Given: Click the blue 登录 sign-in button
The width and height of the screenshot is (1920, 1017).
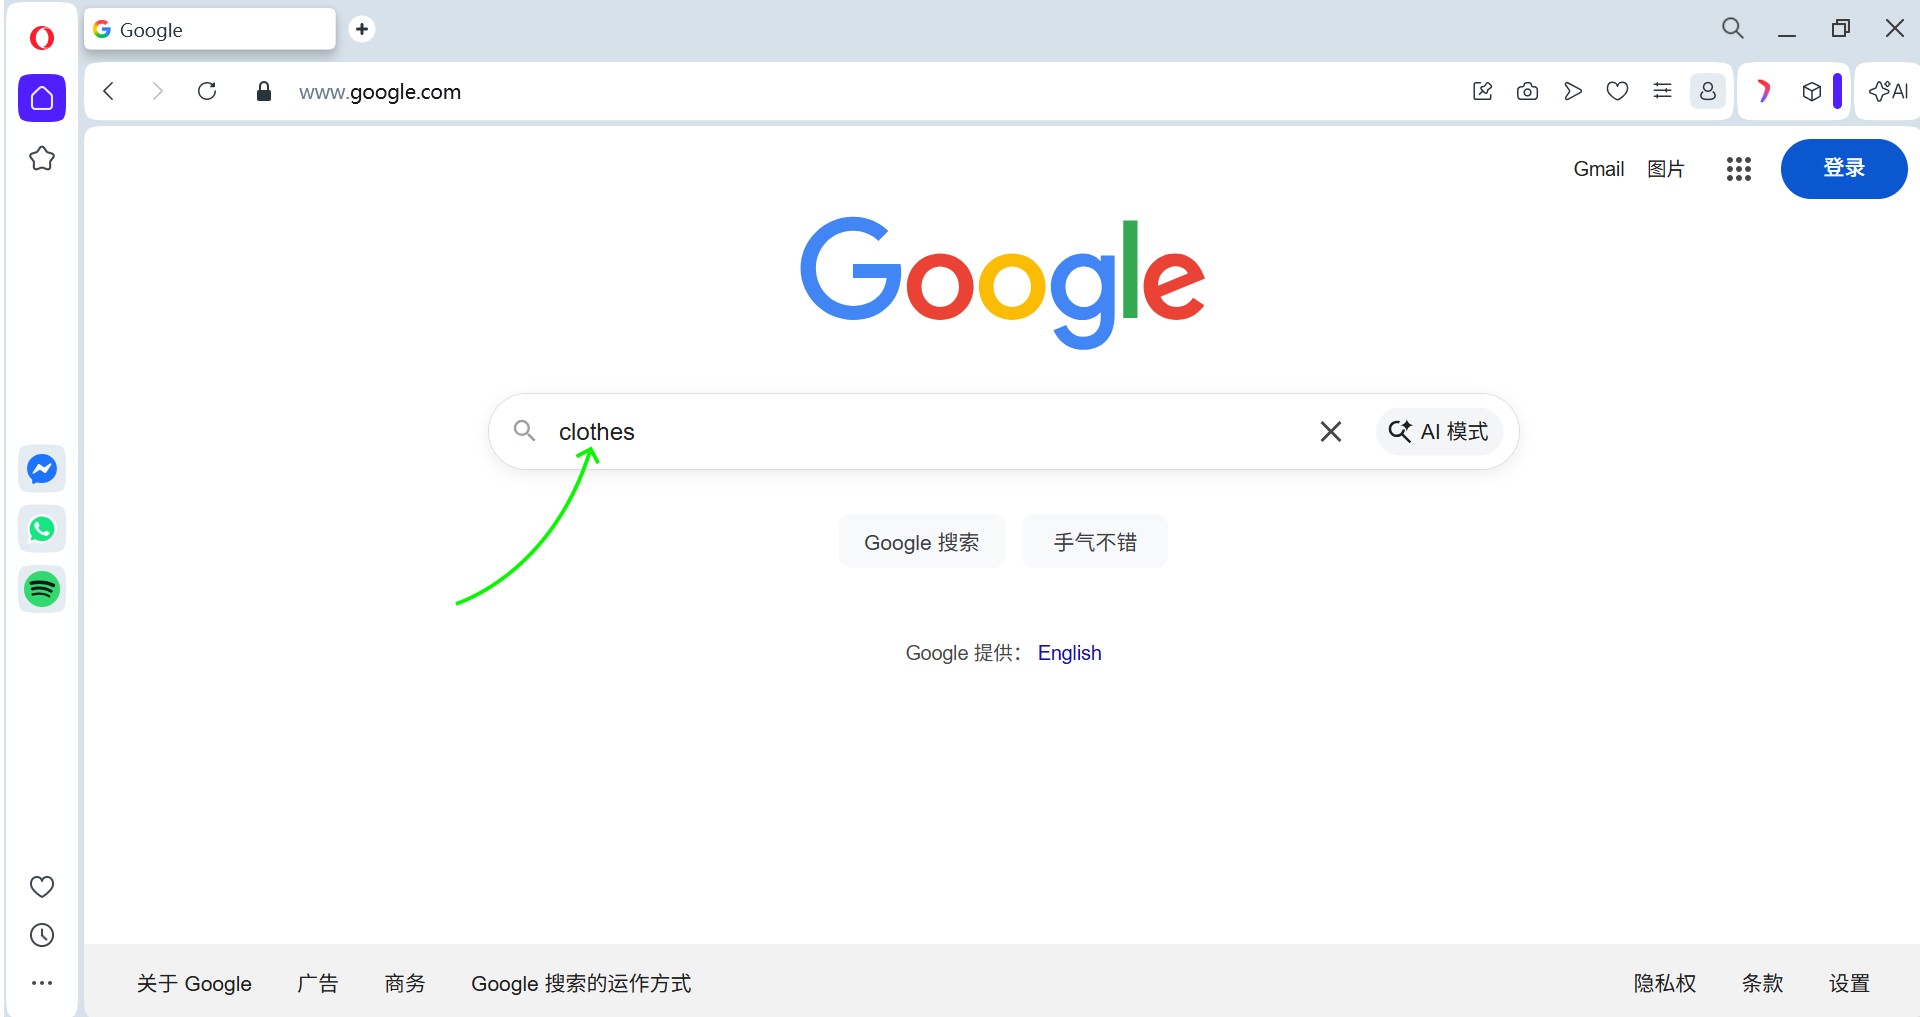Looking at the screenshot, I should pos(1843,168).
